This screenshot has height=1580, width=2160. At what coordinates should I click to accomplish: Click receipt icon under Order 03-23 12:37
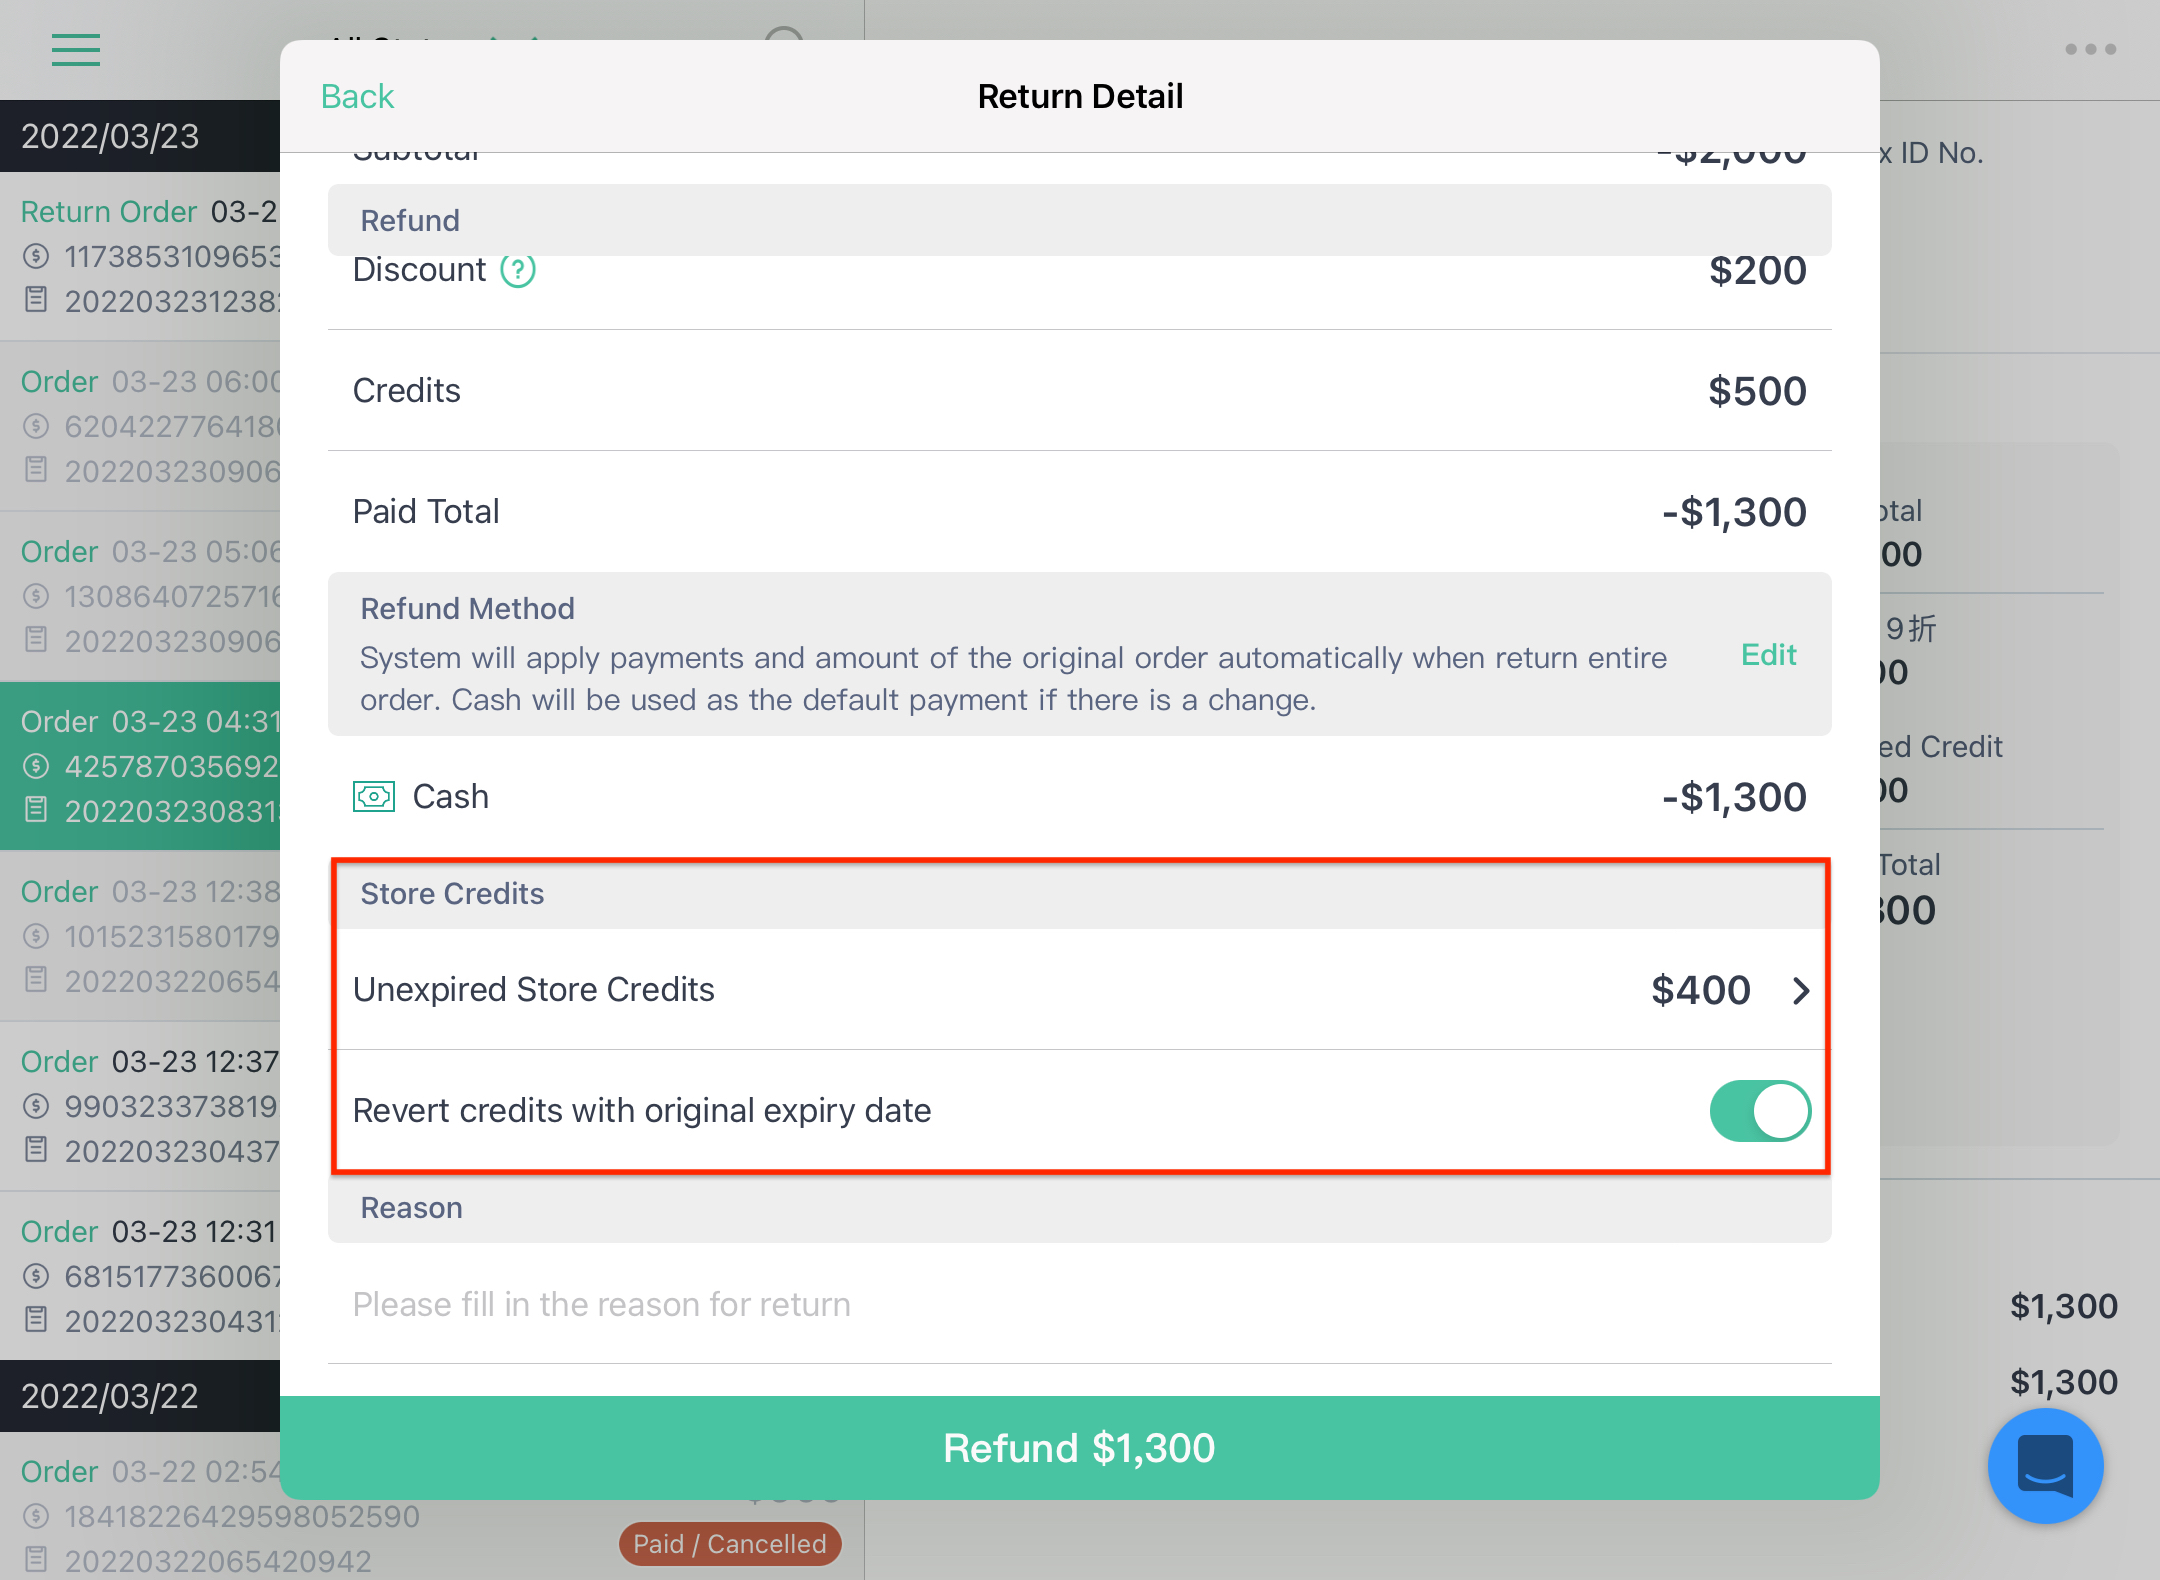point(36,1150)
